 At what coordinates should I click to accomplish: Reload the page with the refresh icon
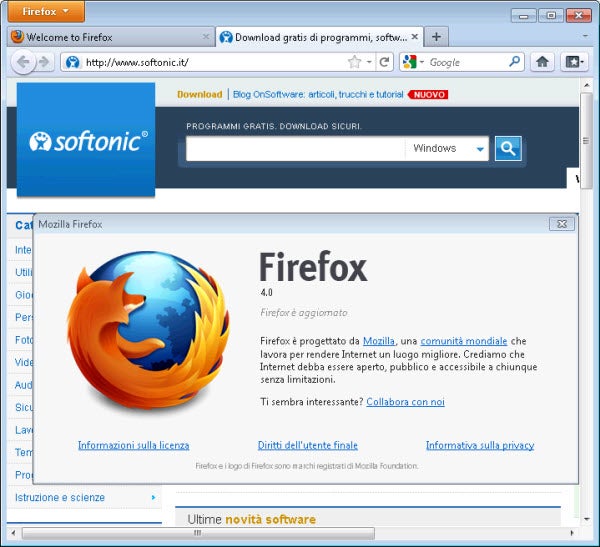[x=385, y=62]
